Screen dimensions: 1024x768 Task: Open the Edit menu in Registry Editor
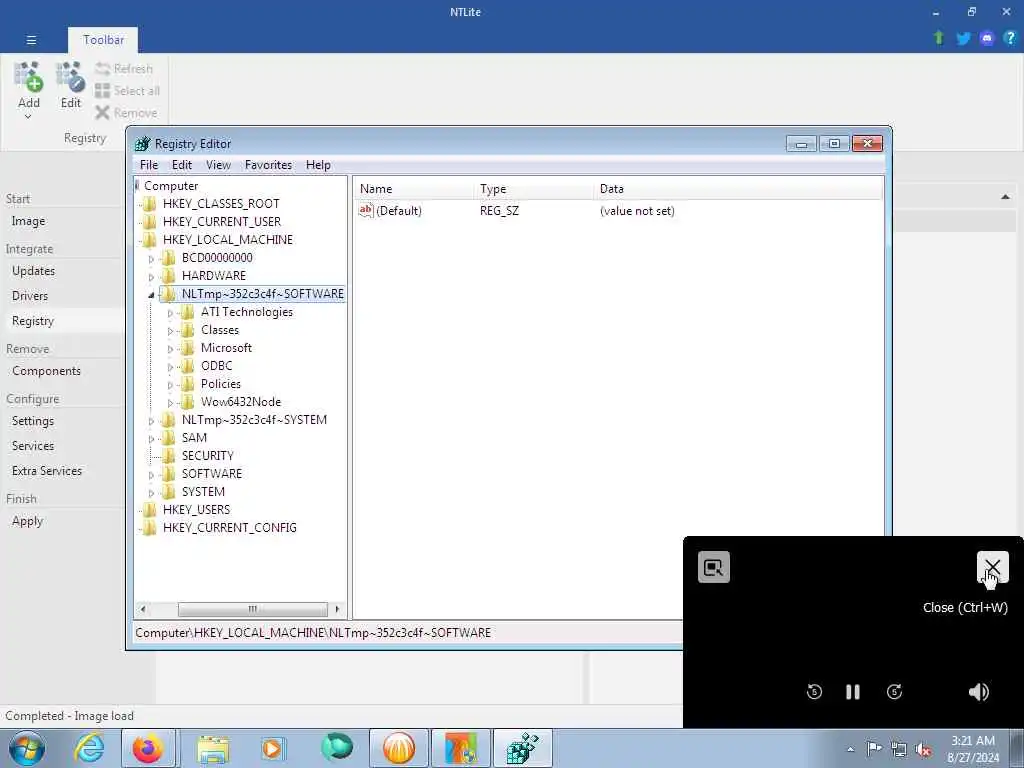[x=182, y=165]
